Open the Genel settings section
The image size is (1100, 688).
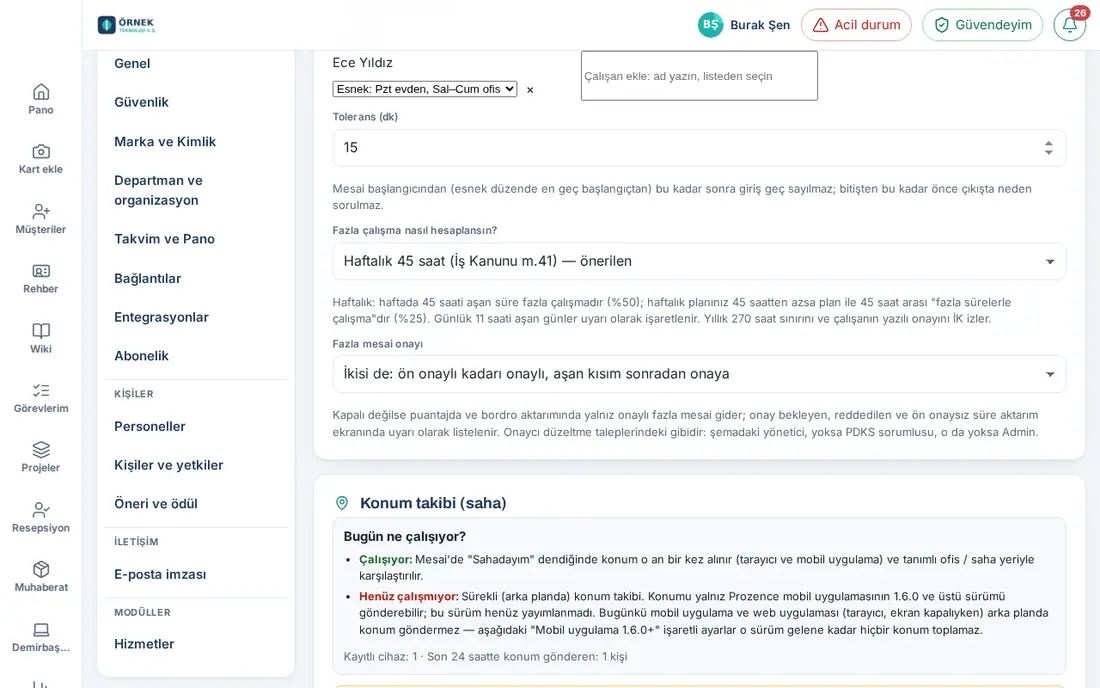click(x=132, y=63)
